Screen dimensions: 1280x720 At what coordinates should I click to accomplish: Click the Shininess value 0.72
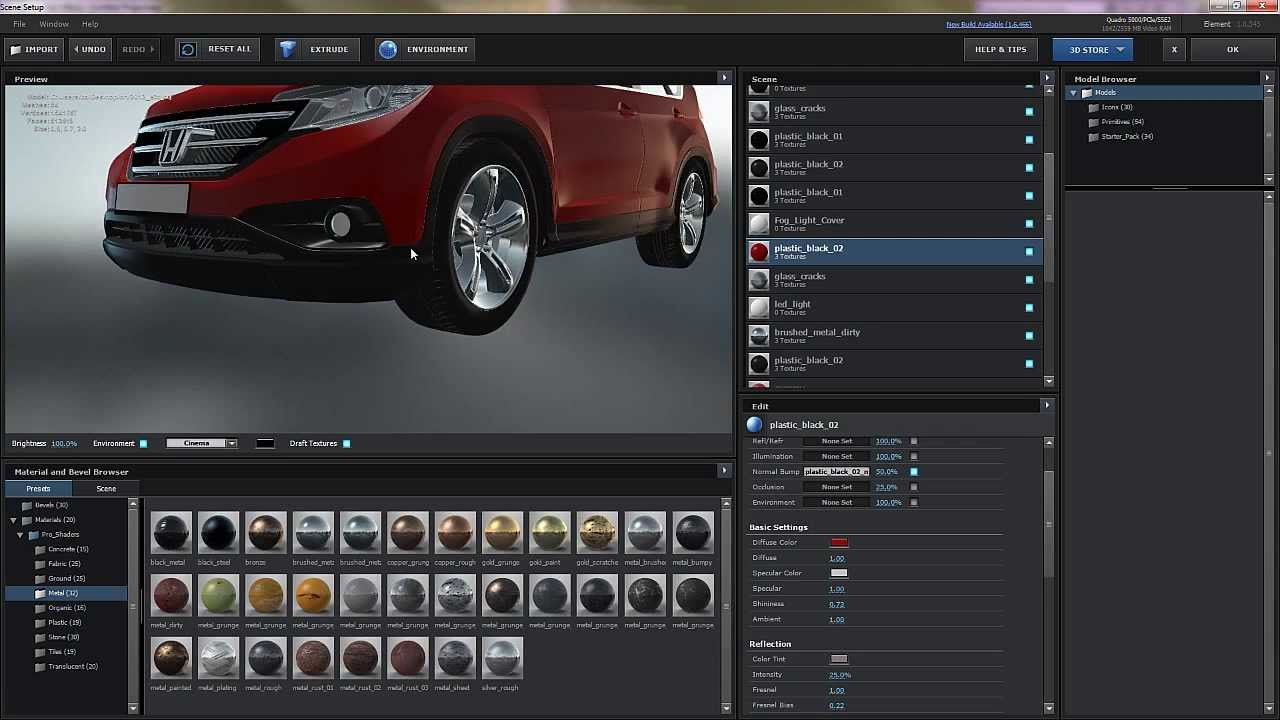[836, 604]
